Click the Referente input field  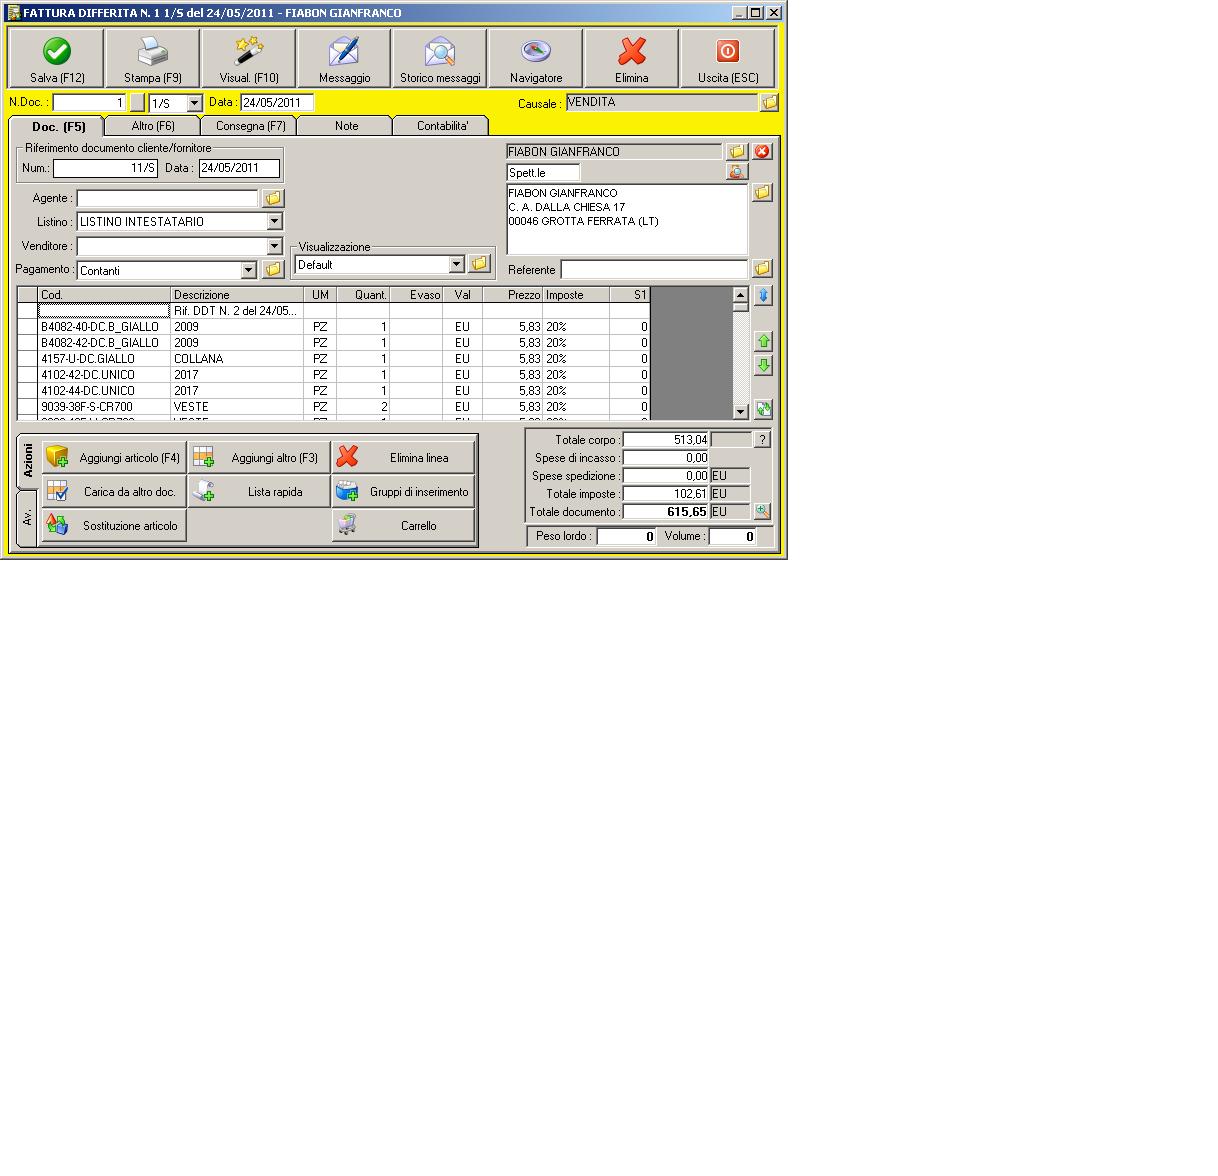point(654,269)
